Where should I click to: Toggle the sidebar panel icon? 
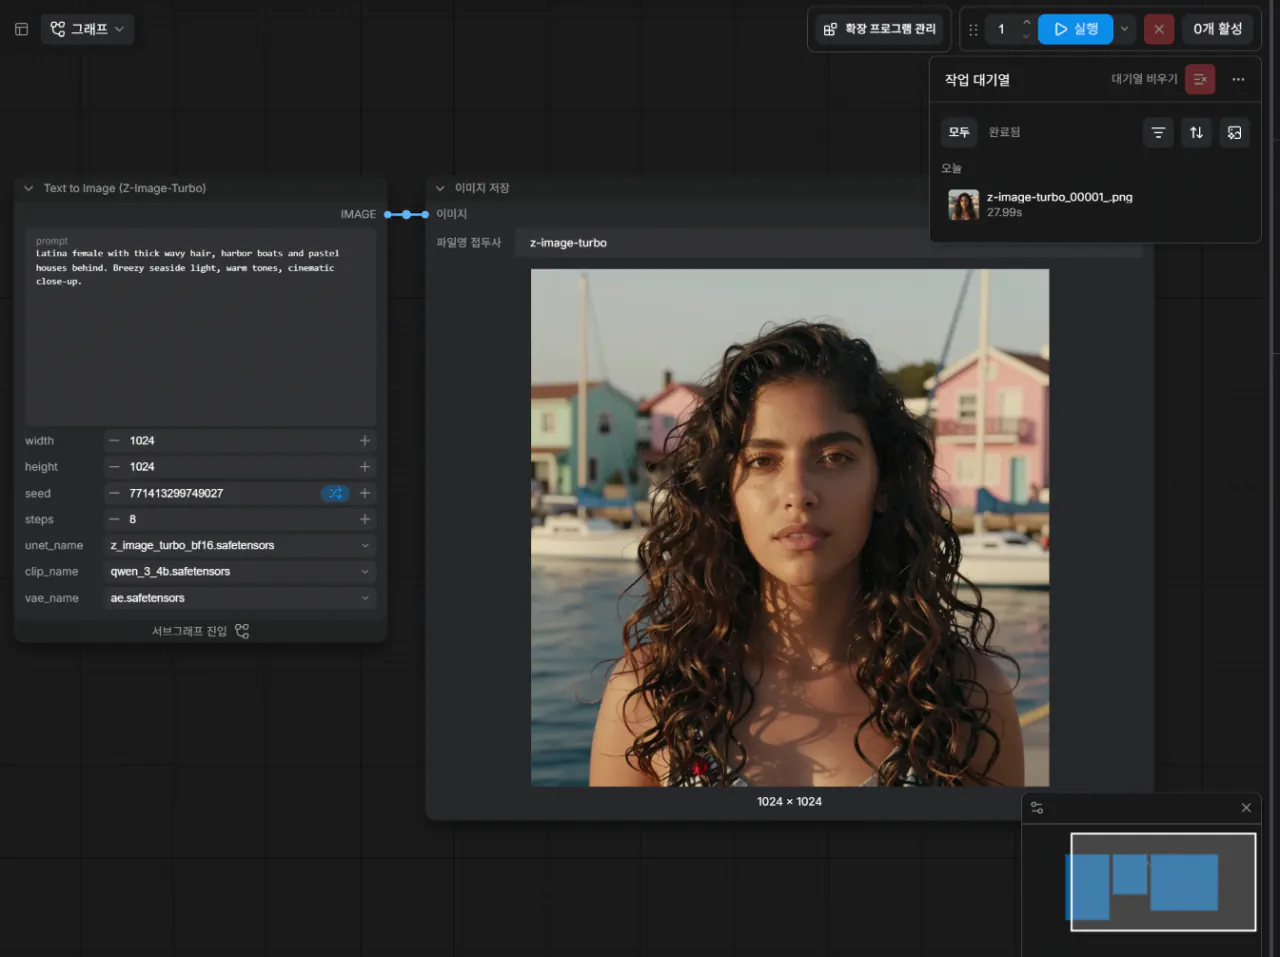click(21, 29)
